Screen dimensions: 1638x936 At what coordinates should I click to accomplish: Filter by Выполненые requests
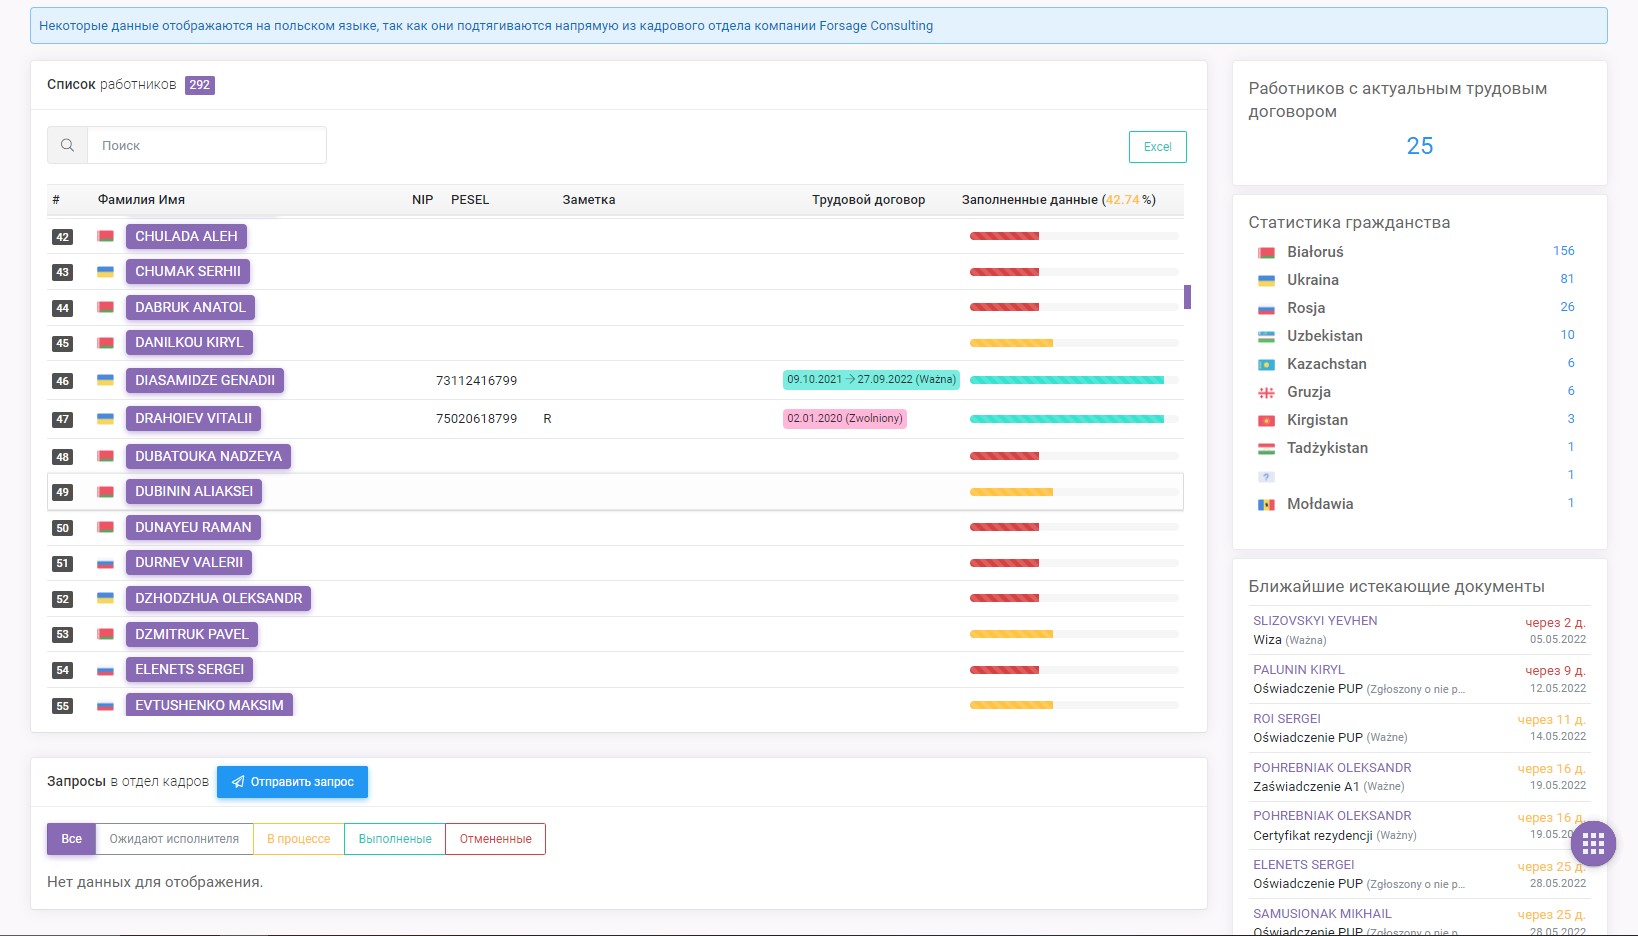395,839
